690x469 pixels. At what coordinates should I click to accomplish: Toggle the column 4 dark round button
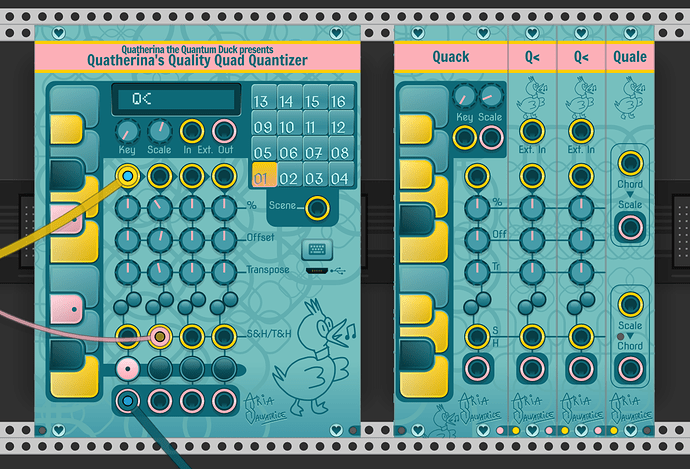pos(224,369)
